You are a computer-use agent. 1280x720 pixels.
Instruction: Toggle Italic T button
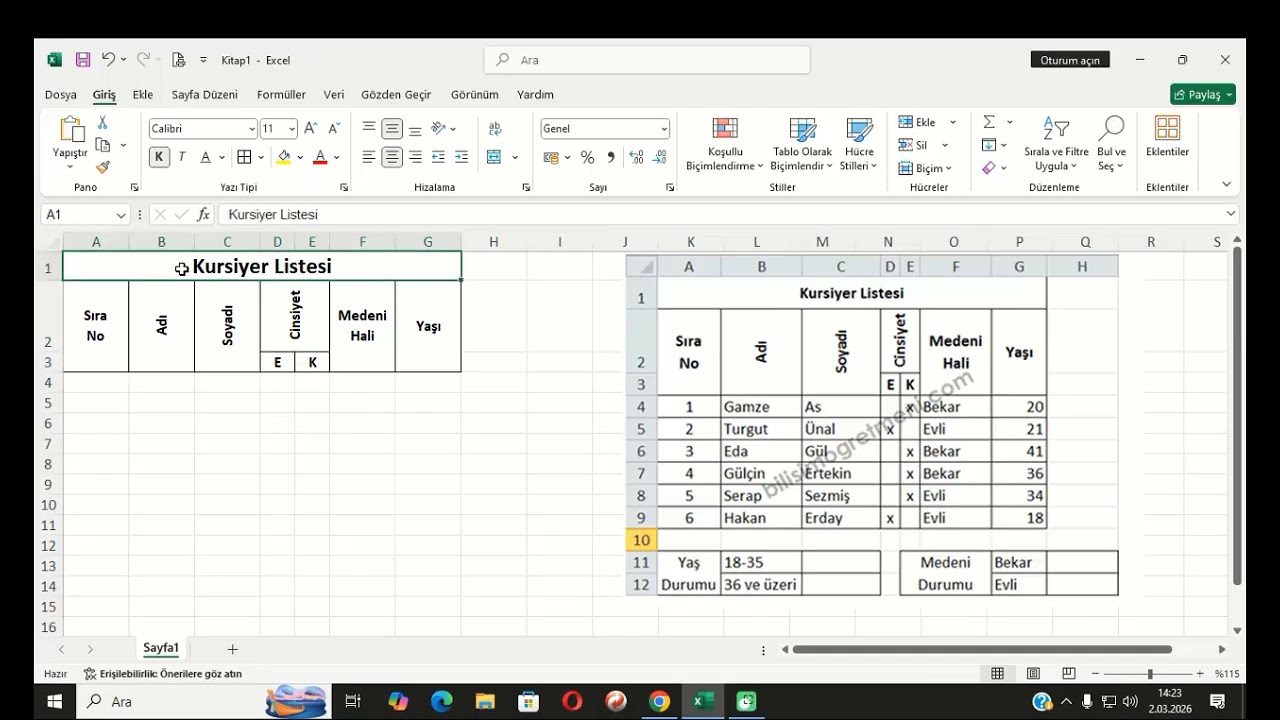click(x=182, y=157)
